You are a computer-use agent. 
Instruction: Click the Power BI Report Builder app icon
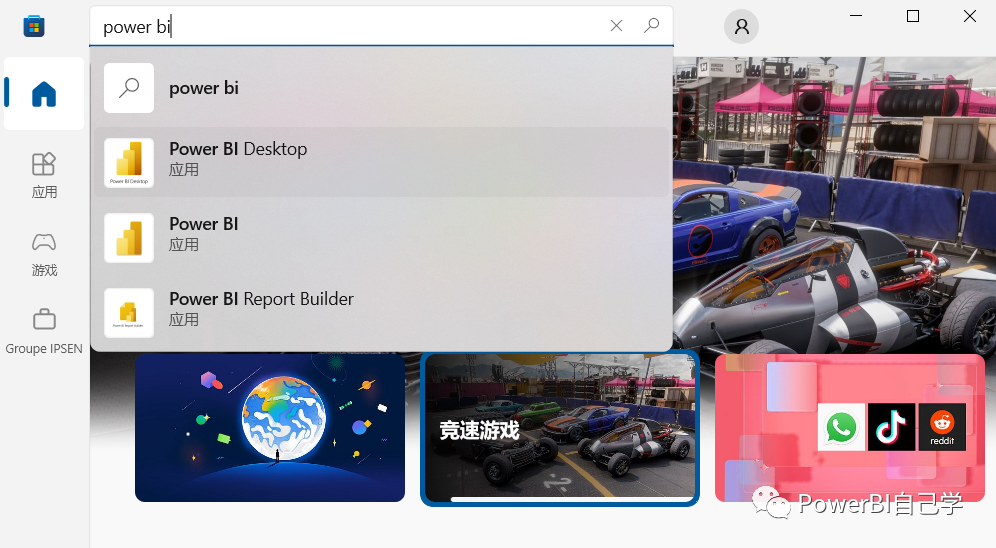pyautogui.click(x=129, y=312)
